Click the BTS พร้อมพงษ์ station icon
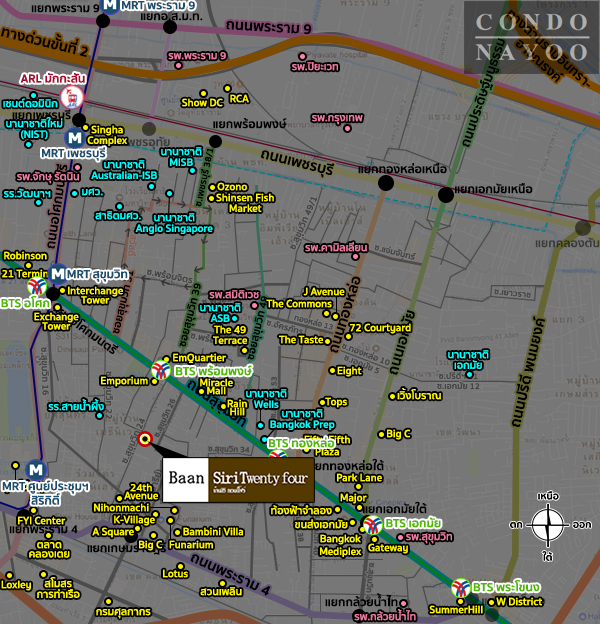Screen dimensions: 600x624 pyautogui.click(x=161, y=370)
